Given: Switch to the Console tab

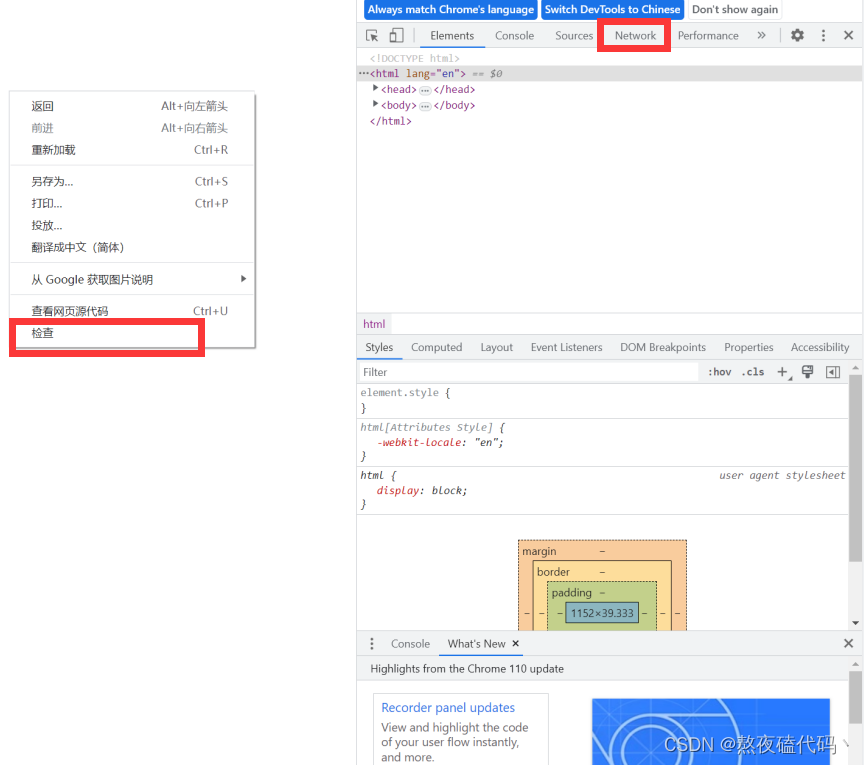Looking at the screenshot, I should 514,36.
